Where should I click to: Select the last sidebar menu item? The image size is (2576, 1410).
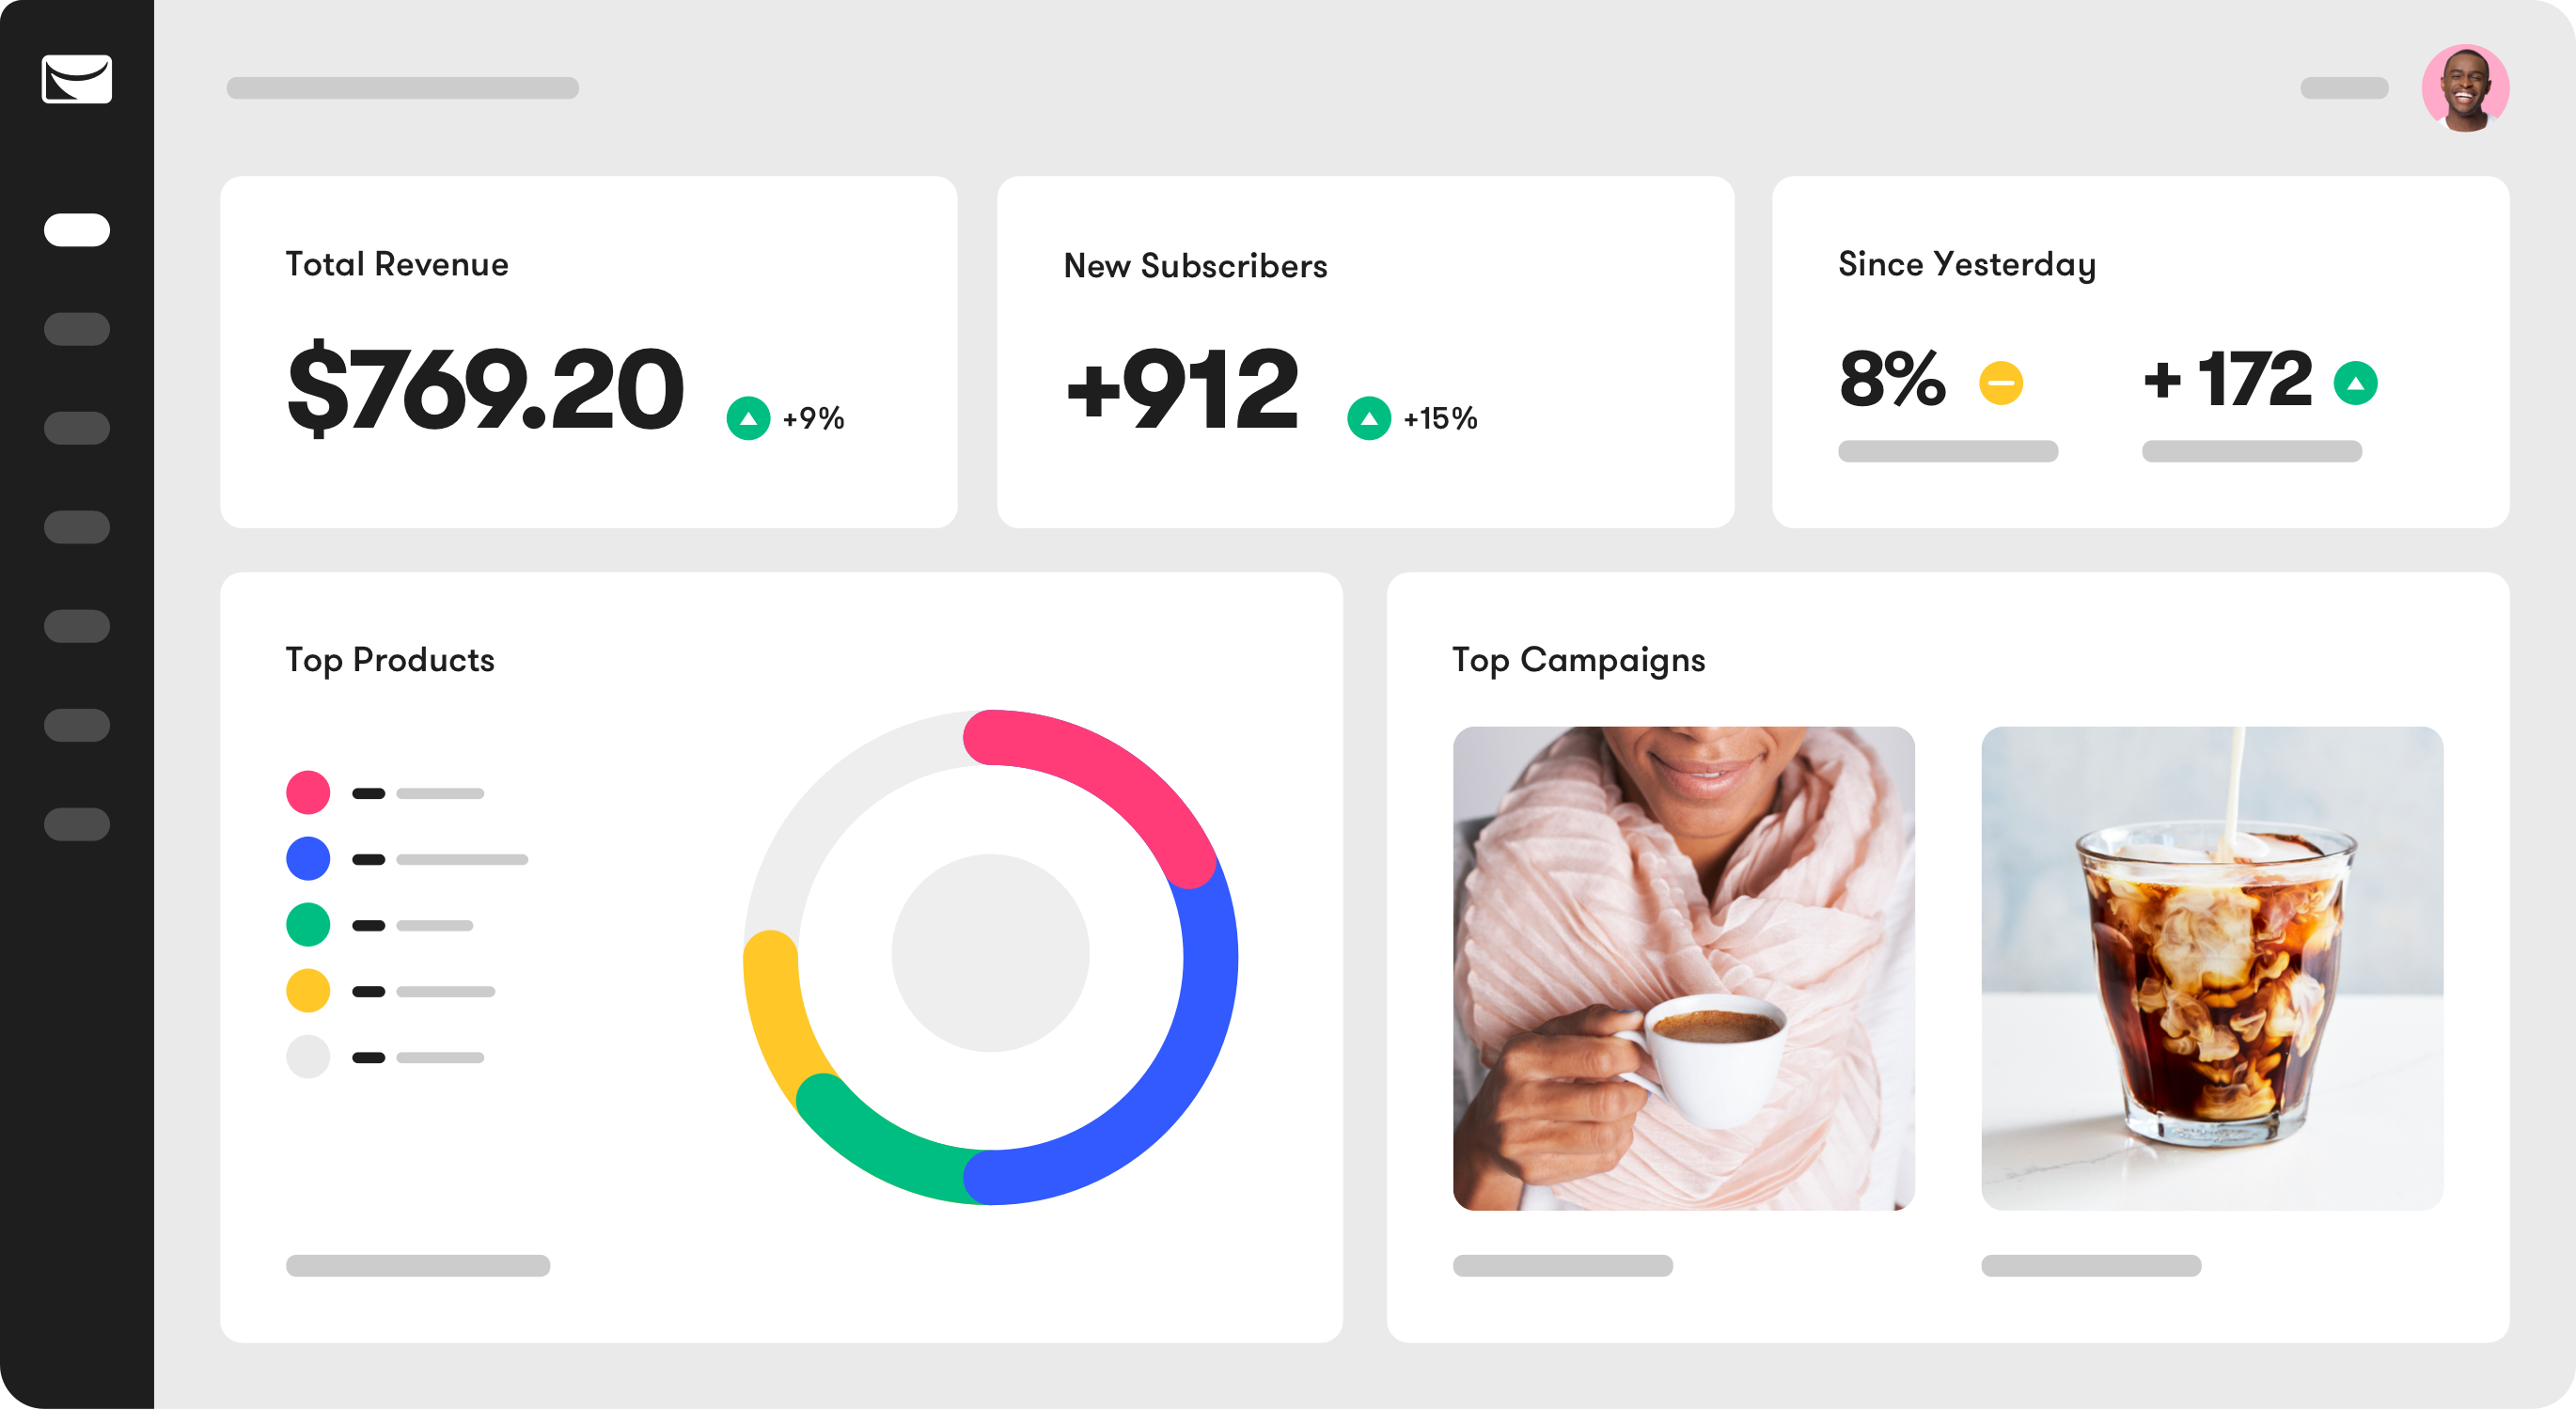(x=77, y=825)
